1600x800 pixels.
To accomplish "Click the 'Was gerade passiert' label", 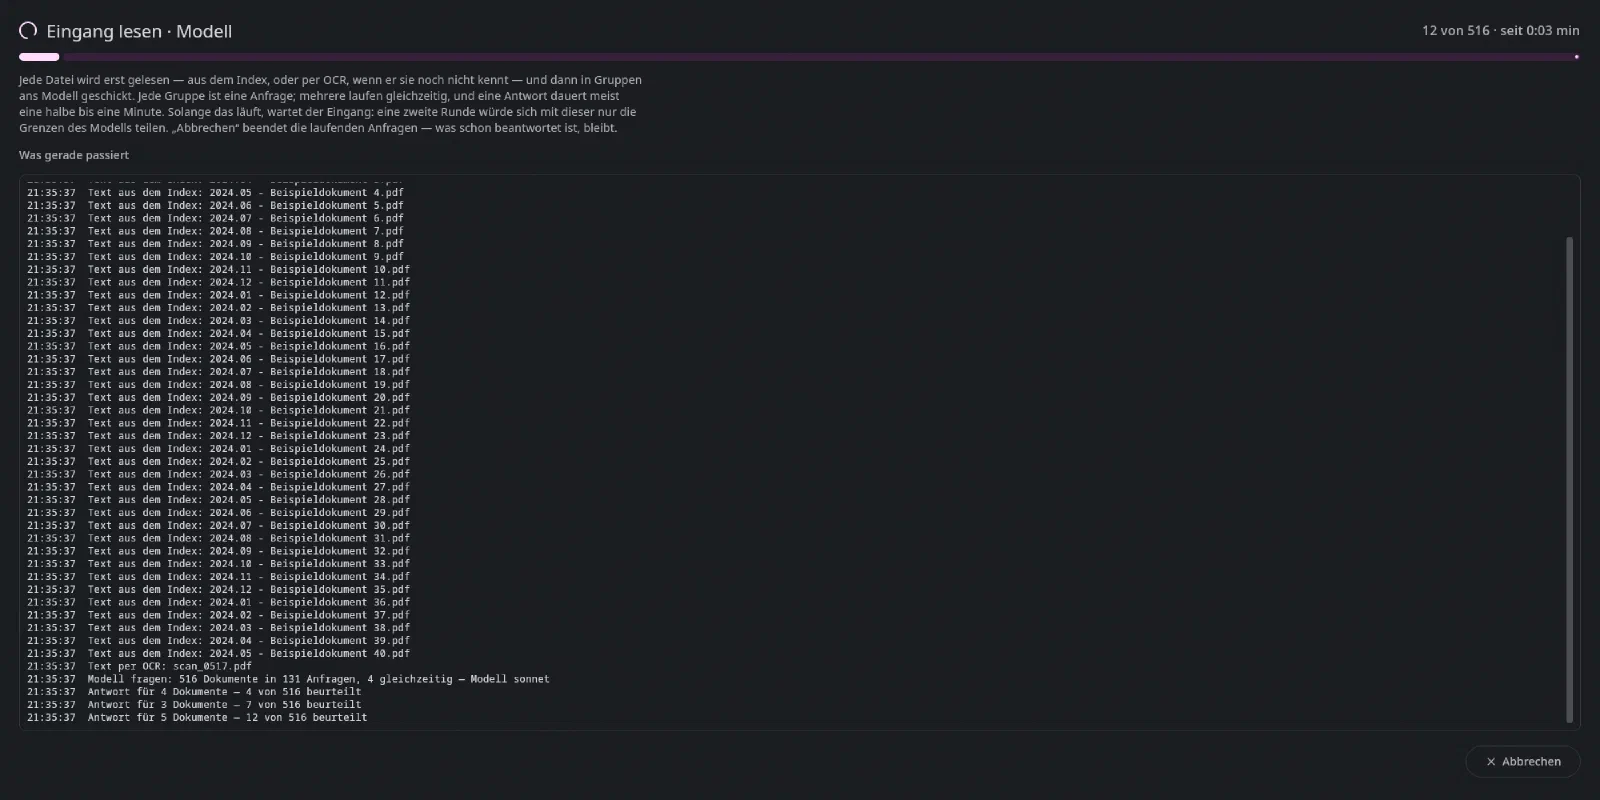I will pos(74,155).
